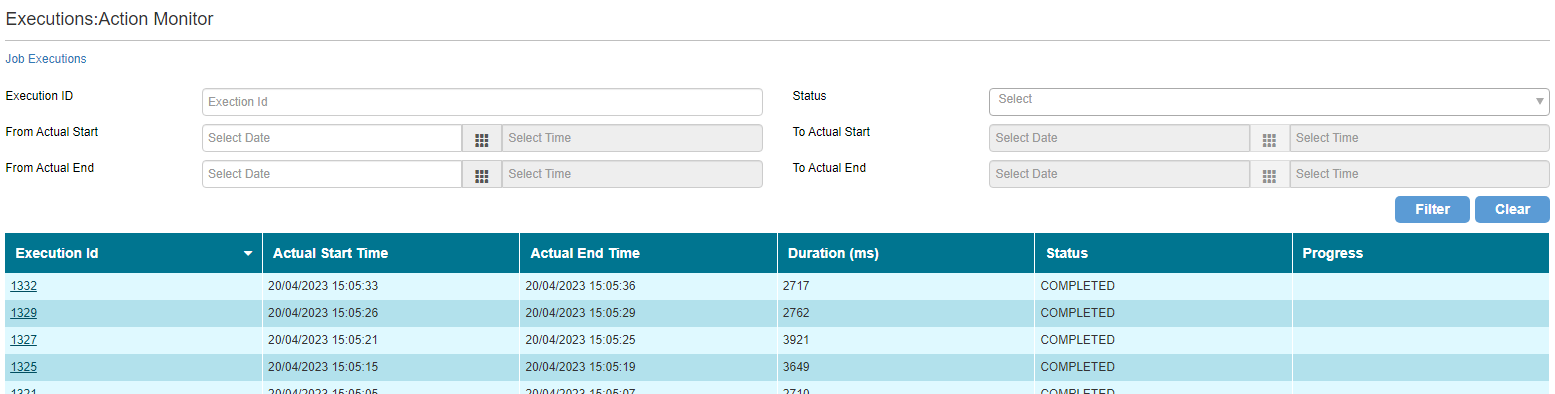Select Date field for From Actual Start
The width and height of the screenshot is (1555, 394).
point(332,138)
